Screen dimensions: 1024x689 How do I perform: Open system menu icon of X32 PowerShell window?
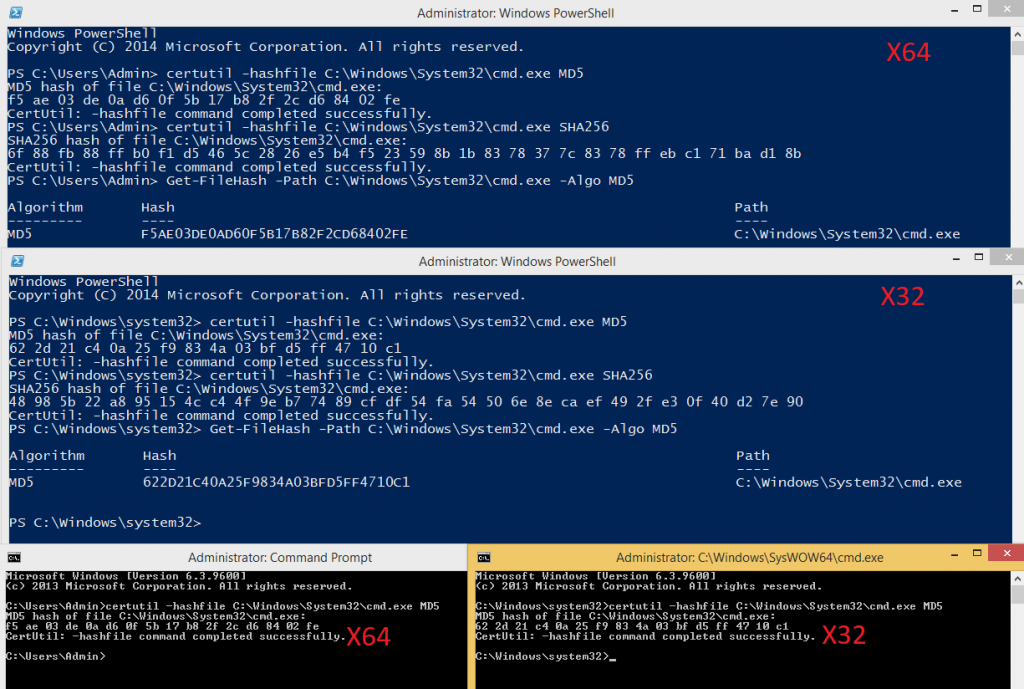click(x=16, y=262)
